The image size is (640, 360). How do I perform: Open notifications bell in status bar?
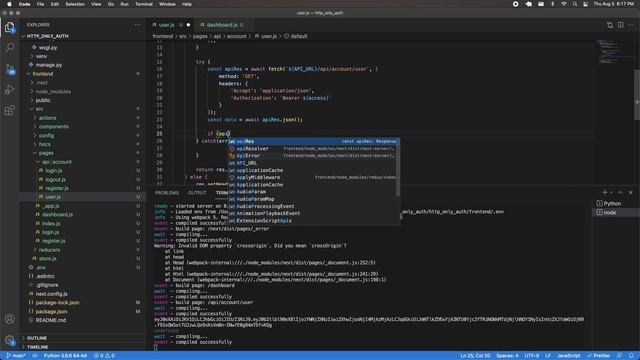point(631,356)
